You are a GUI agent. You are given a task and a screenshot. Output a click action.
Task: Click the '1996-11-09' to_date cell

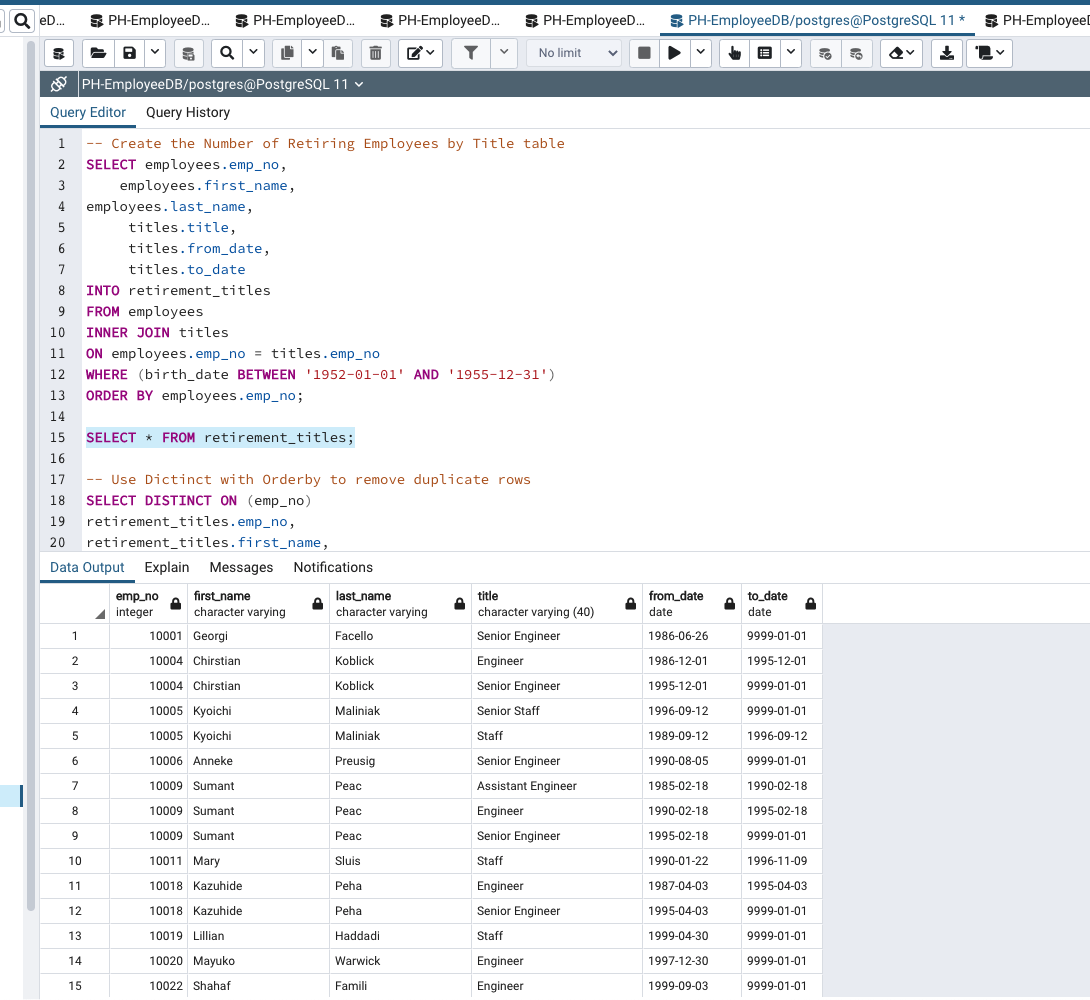coord(781,861)
